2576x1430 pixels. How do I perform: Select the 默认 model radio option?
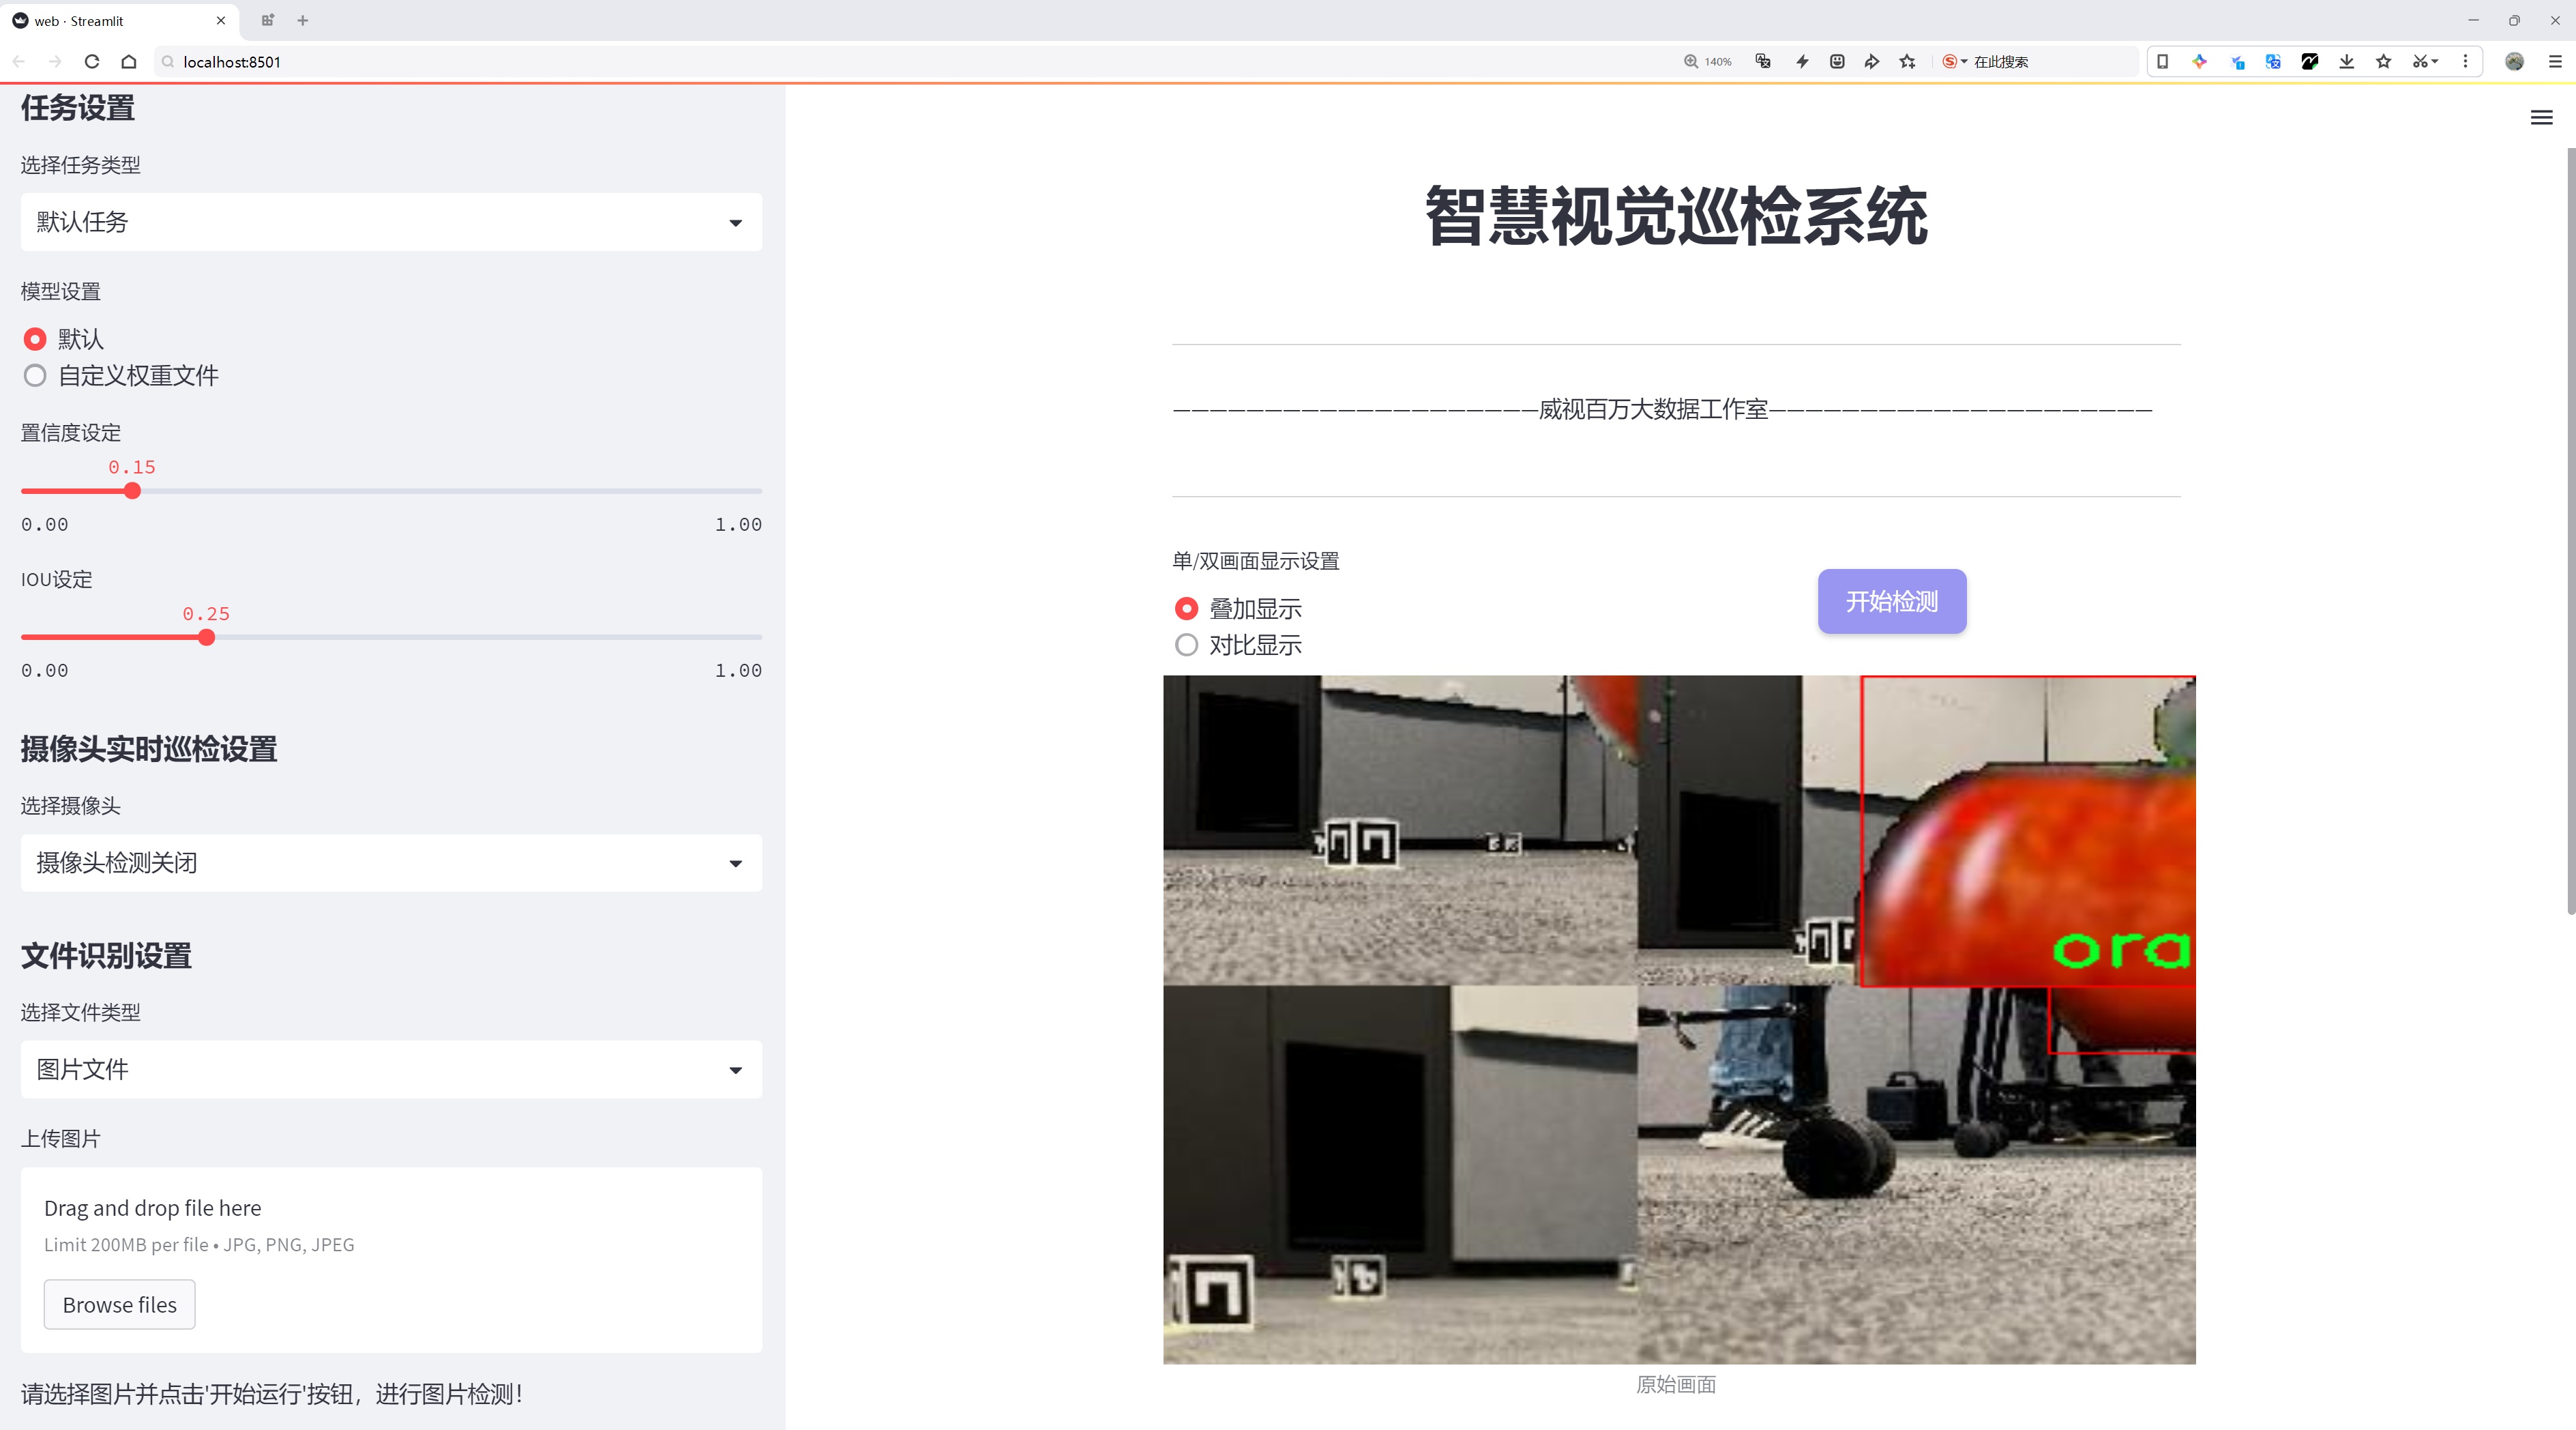63,339
